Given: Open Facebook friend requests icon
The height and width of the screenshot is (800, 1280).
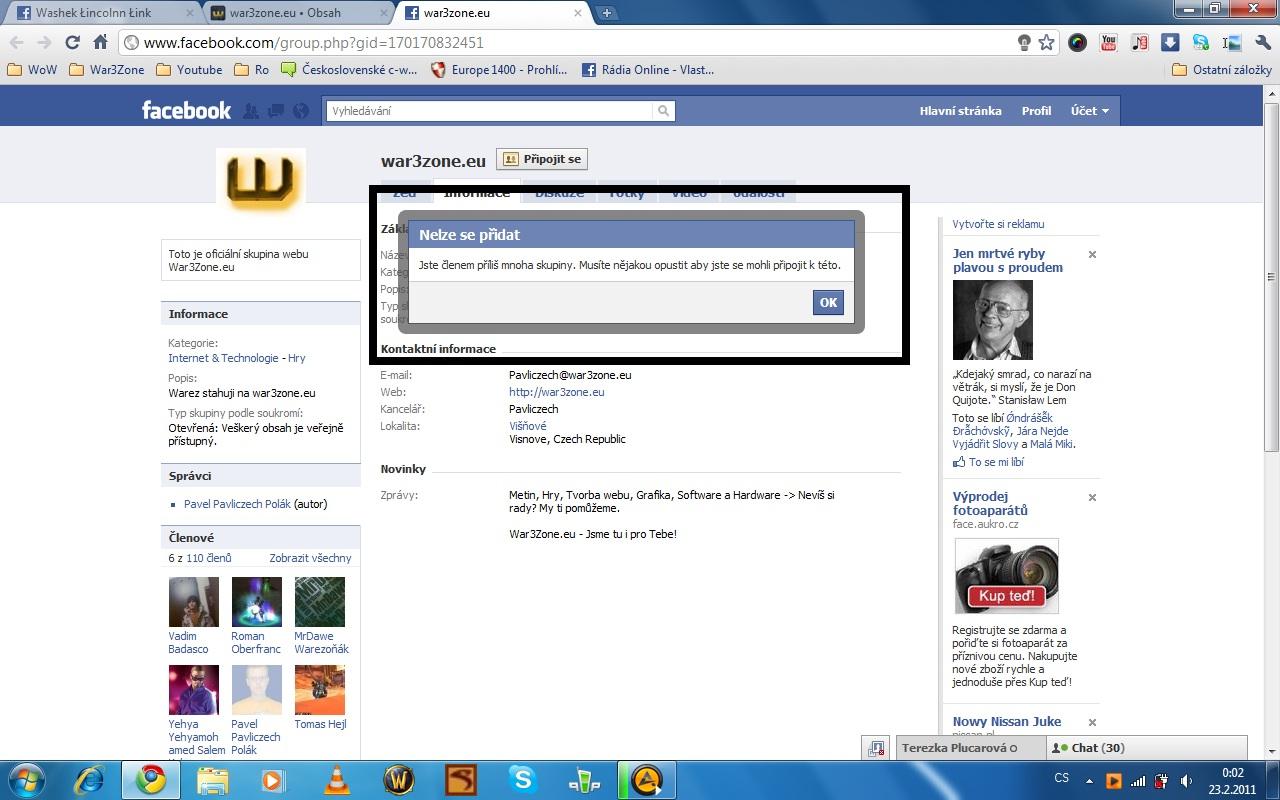Looking at the screenshot, I should pos(251,111).
